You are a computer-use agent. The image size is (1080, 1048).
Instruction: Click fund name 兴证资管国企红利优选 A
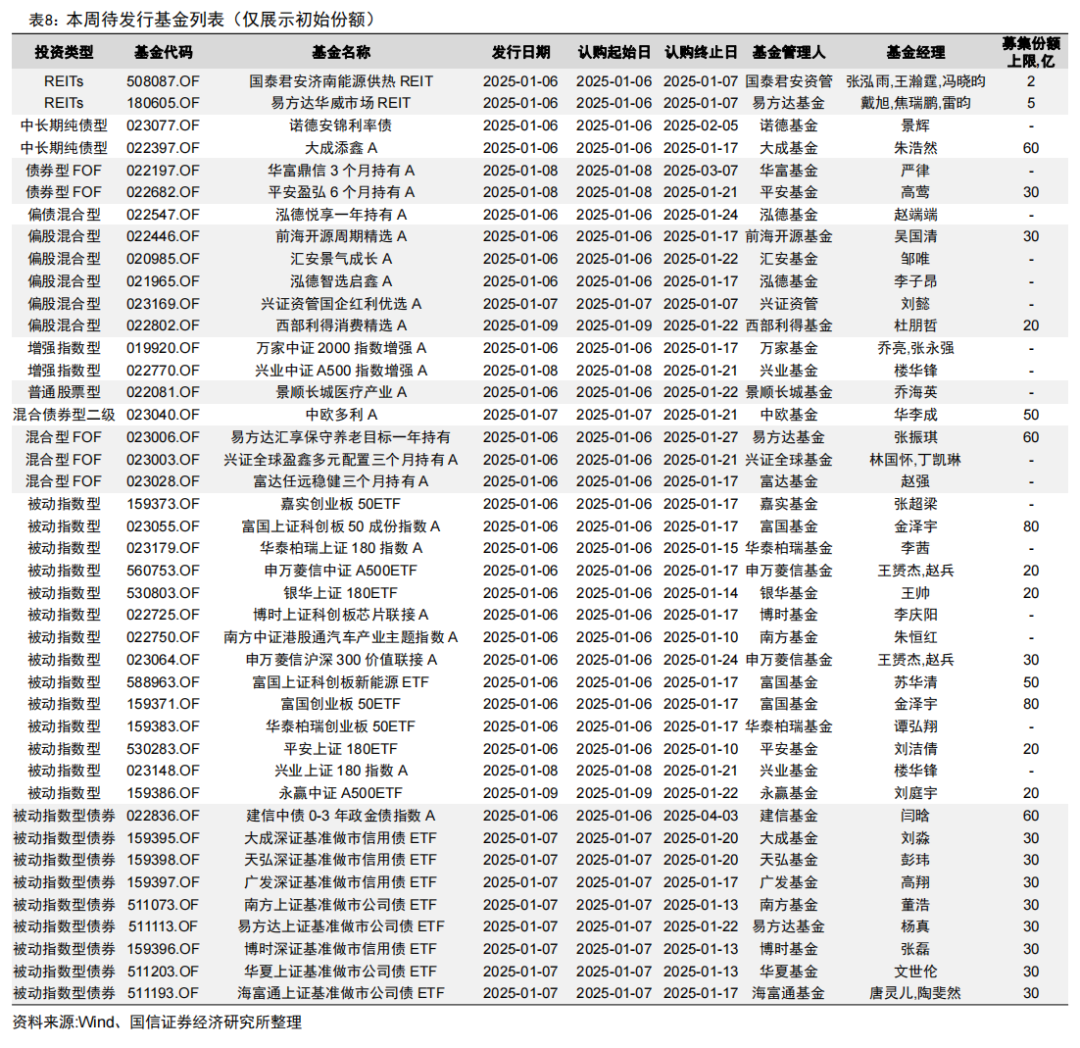pos(341,304)
